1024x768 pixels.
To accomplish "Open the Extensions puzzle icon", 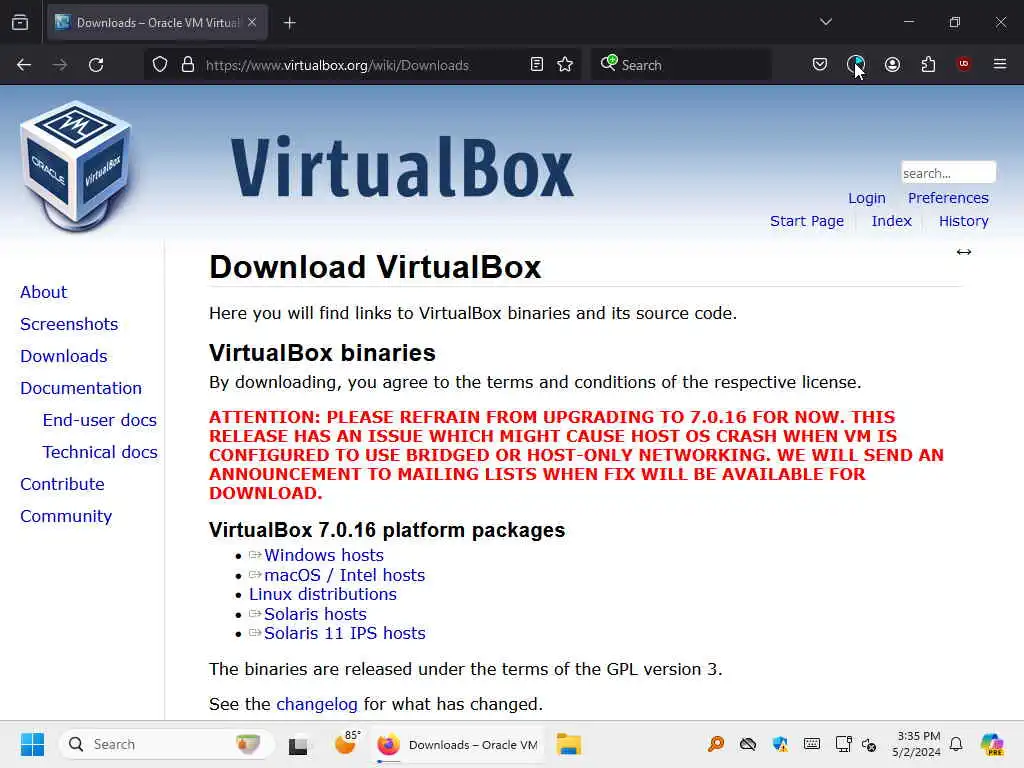I will tap(928, 64).
